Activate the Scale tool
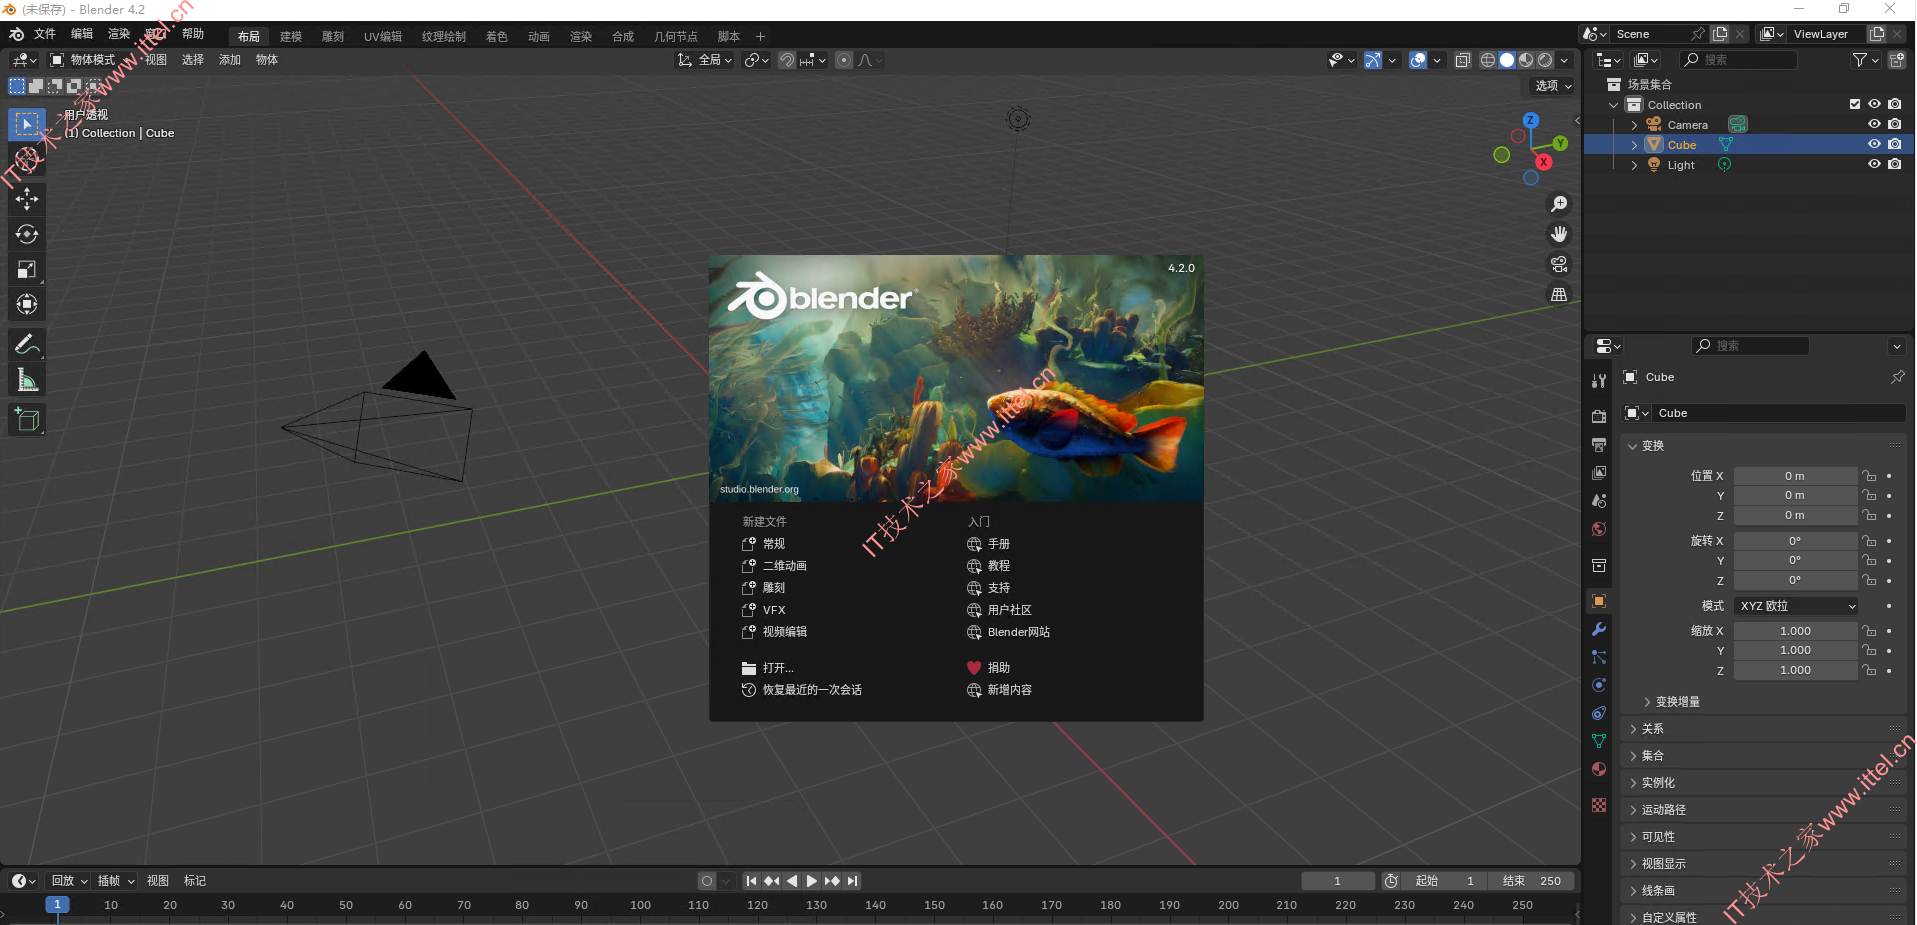This screenshot has height=925, width=1917. pyautogui.click(x=27, y=269)
